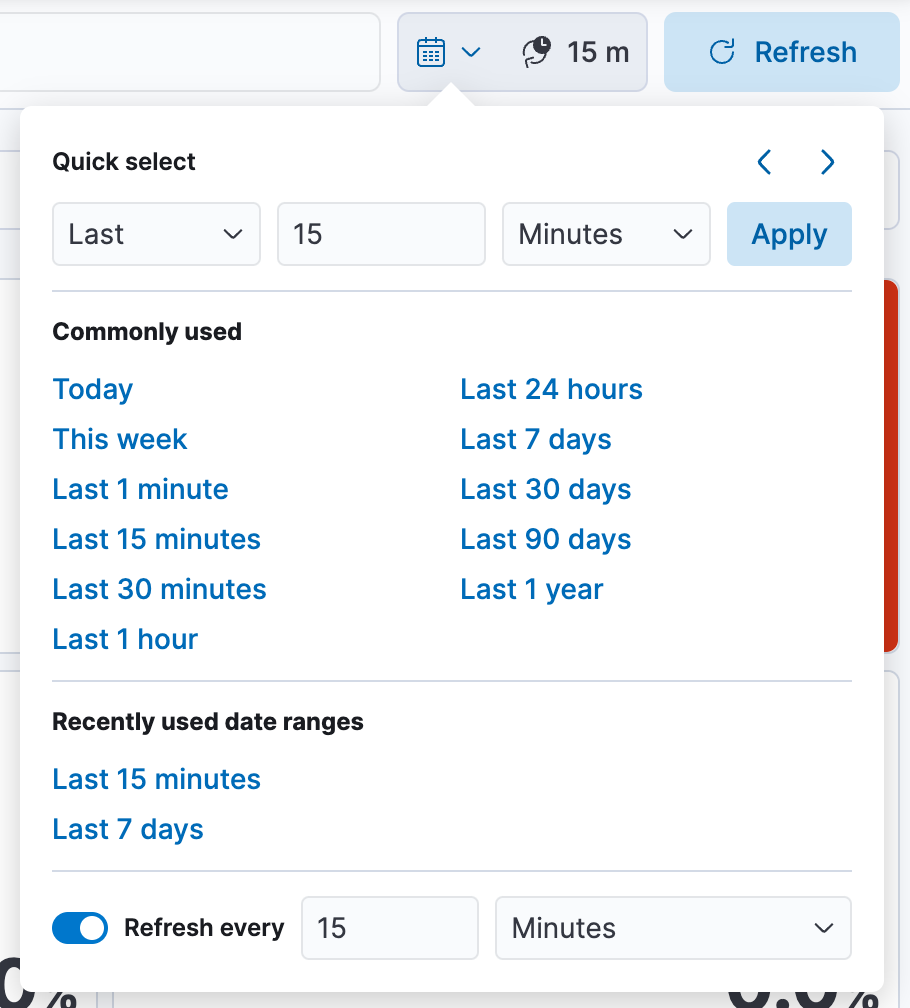Click the Refresh button

[781, 52]
